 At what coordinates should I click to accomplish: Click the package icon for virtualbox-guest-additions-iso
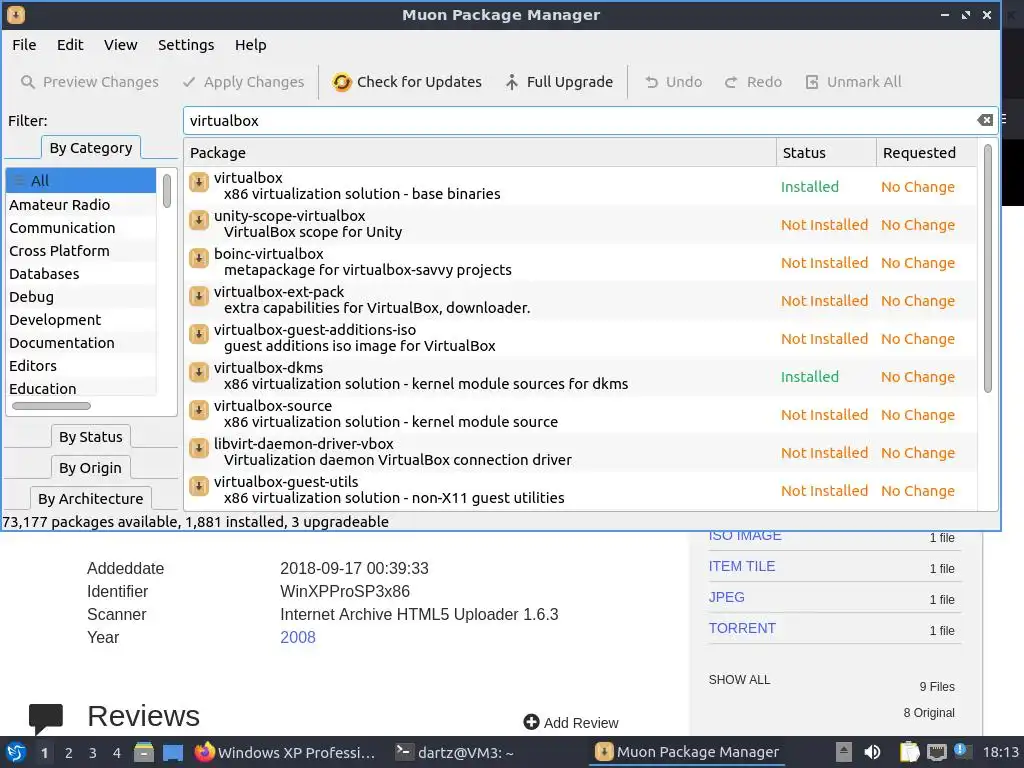click(x=199, y=334)
